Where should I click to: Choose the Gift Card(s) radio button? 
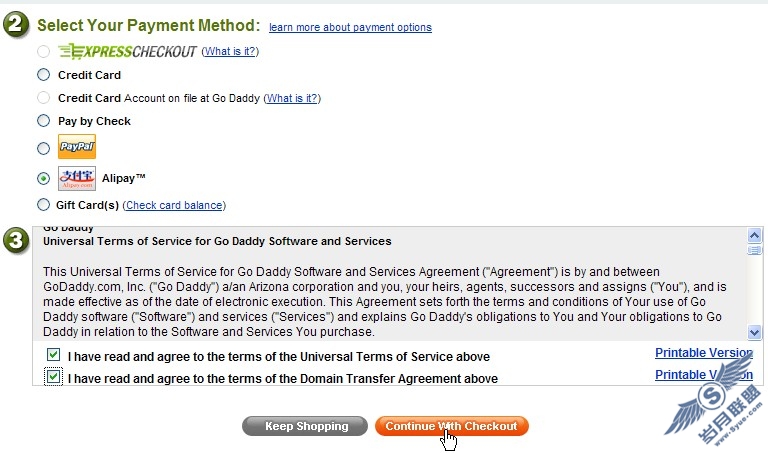coord(43,205)
